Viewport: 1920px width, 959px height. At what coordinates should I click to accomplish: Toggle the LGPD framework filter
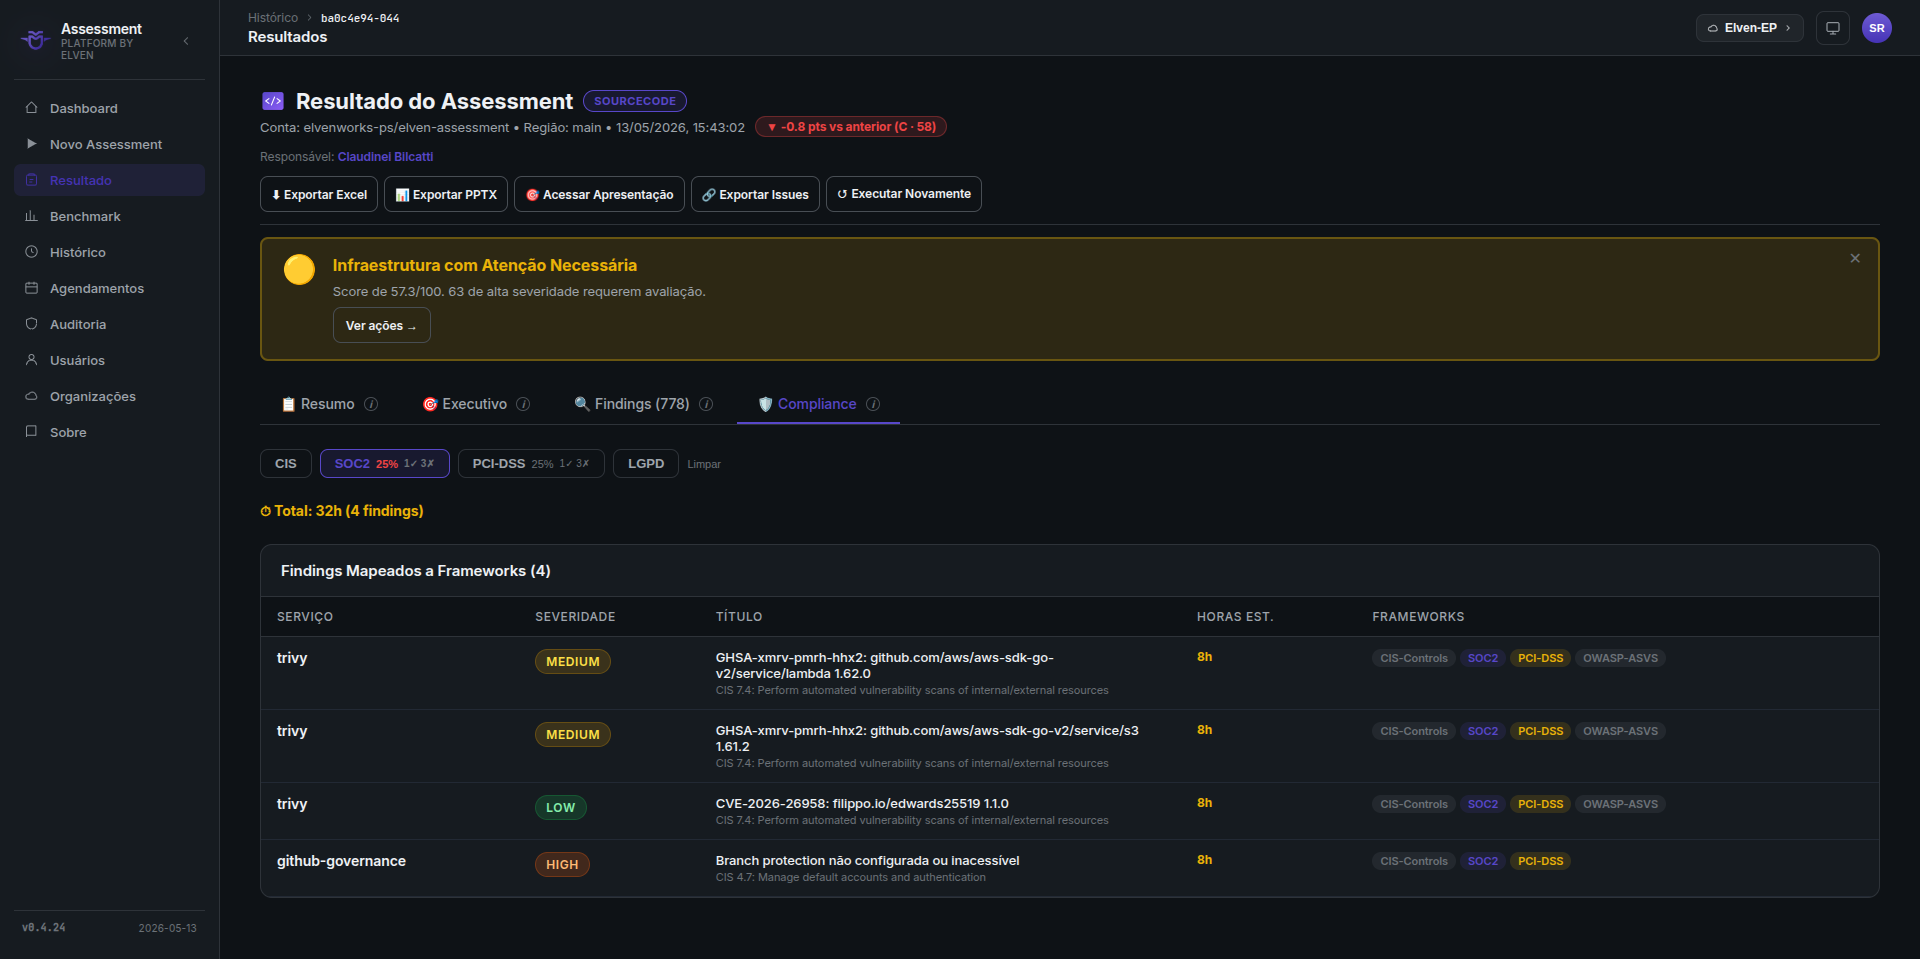(x=646, y=464)
